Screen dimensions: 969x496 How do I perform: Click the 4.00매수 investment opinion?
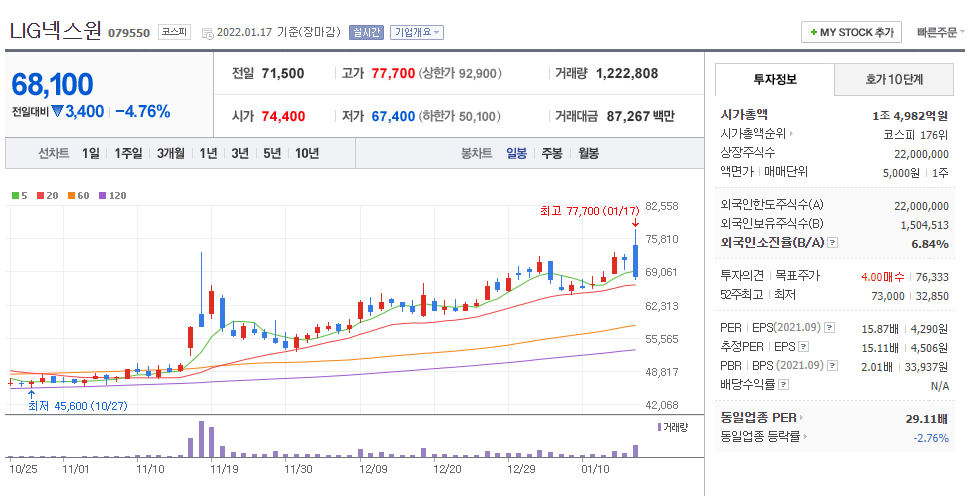pos(882,277)
